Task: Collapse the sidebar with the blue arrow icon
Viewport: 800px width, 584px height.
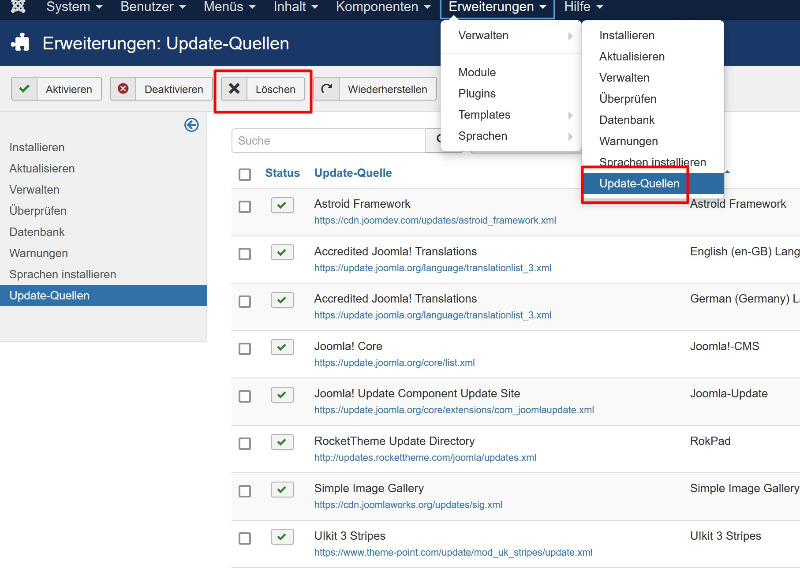Action: 191,125
